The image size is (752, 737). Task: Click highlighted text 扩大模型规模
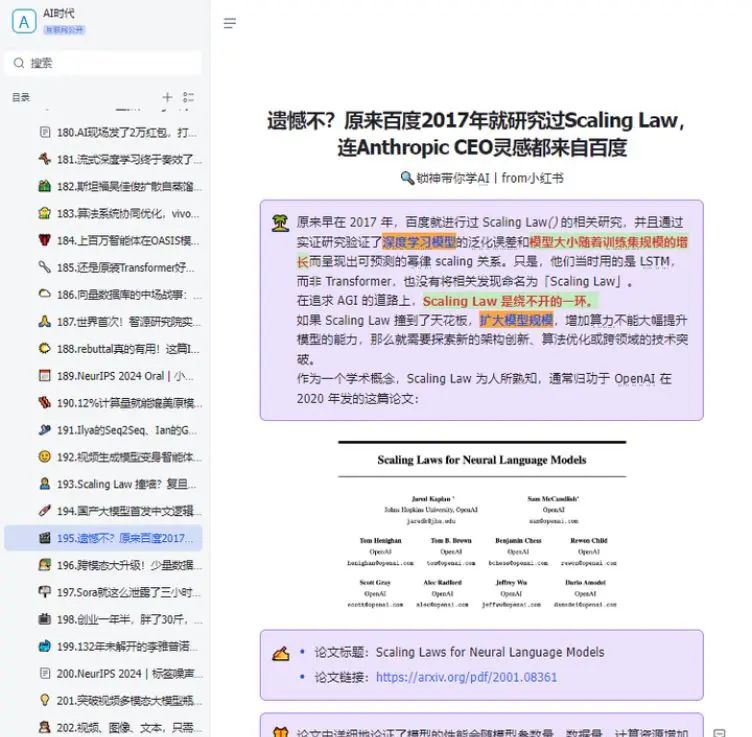coord(517,320)
